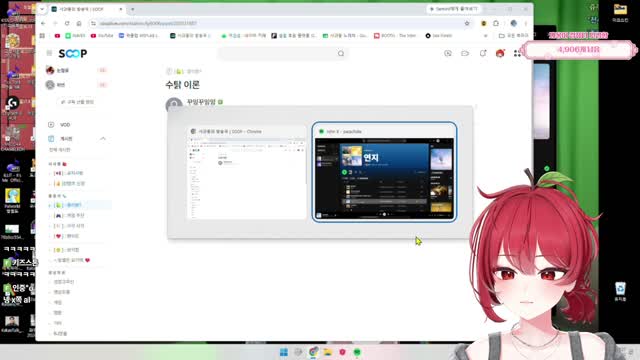
Task: Open the hamburger menu beside SOOP logo
Action: coord(49,53)
